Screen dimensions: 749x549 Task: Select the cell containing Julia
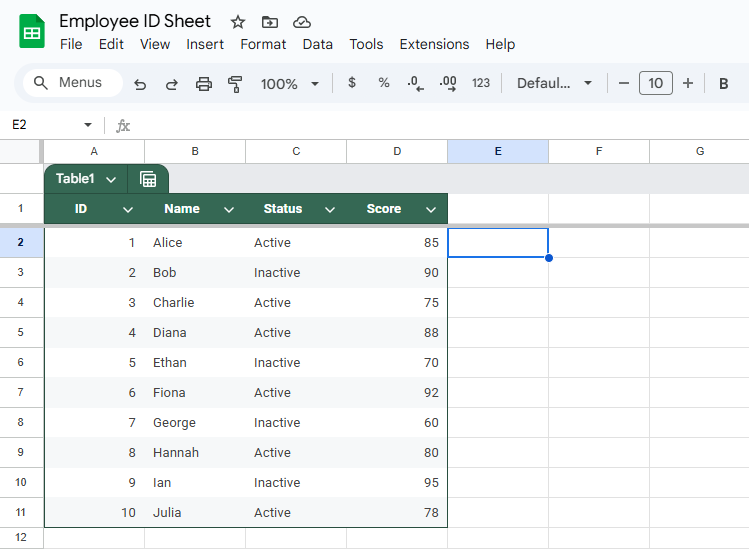pyautogui.click(x=195, y=513)
